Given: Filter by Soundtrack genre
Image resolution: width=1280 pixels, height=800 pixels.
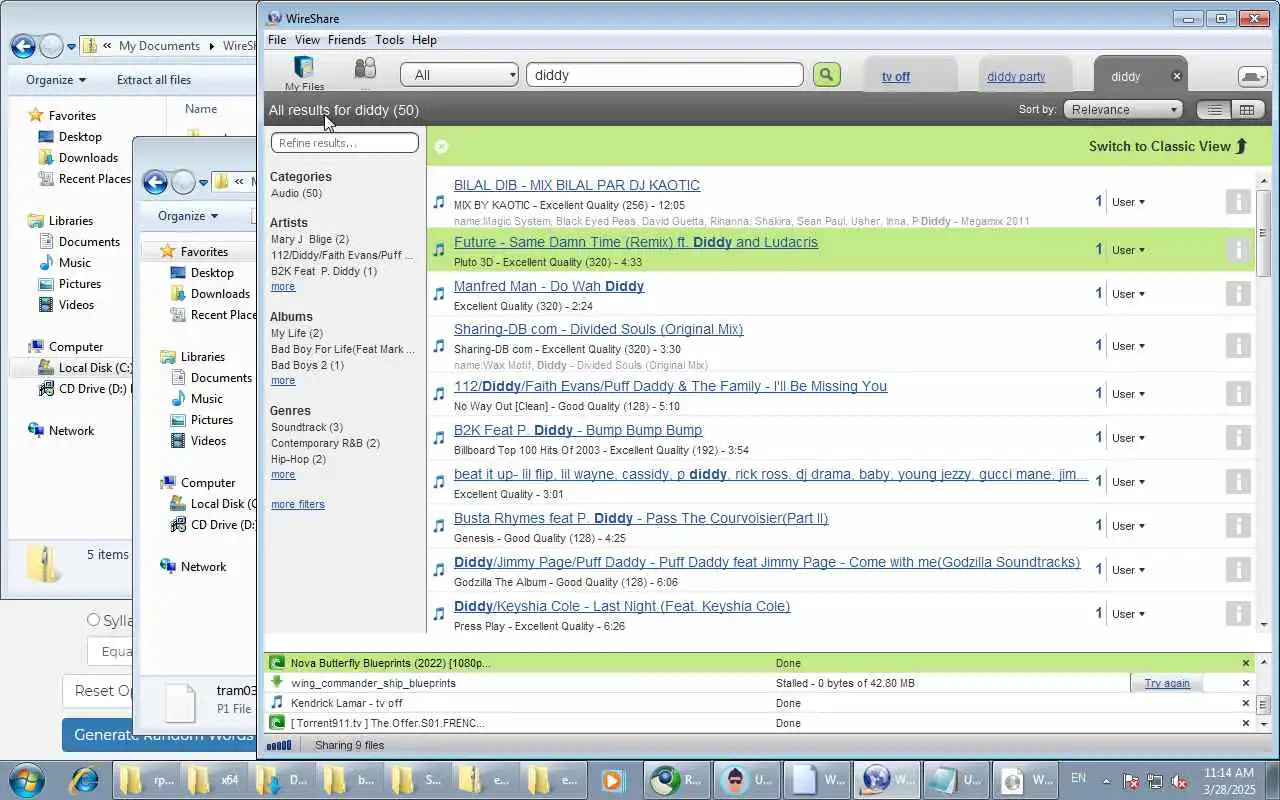Looking at the screenshot, I should pyautogui.click(x=307, y=427).
